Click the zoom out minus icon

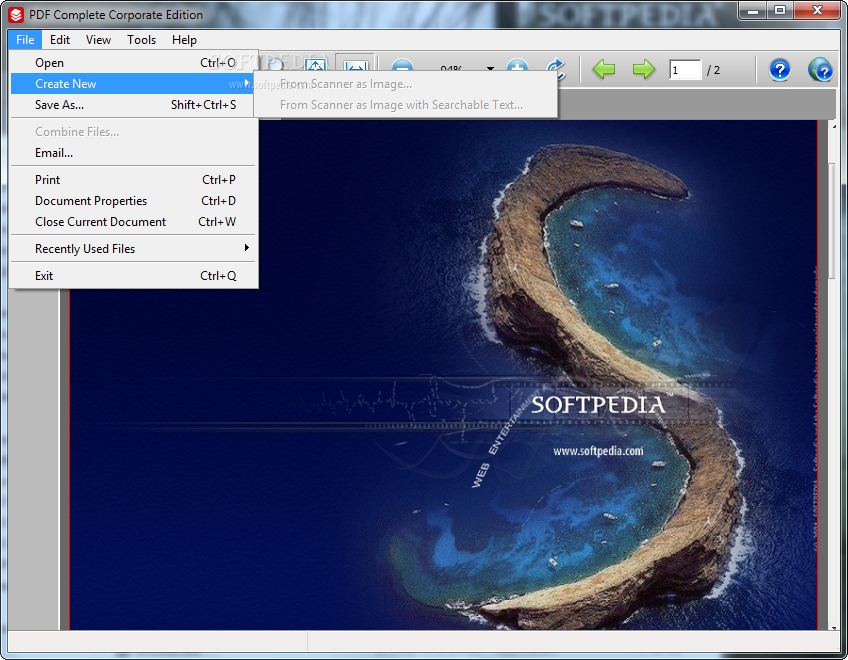click(402, 66)
